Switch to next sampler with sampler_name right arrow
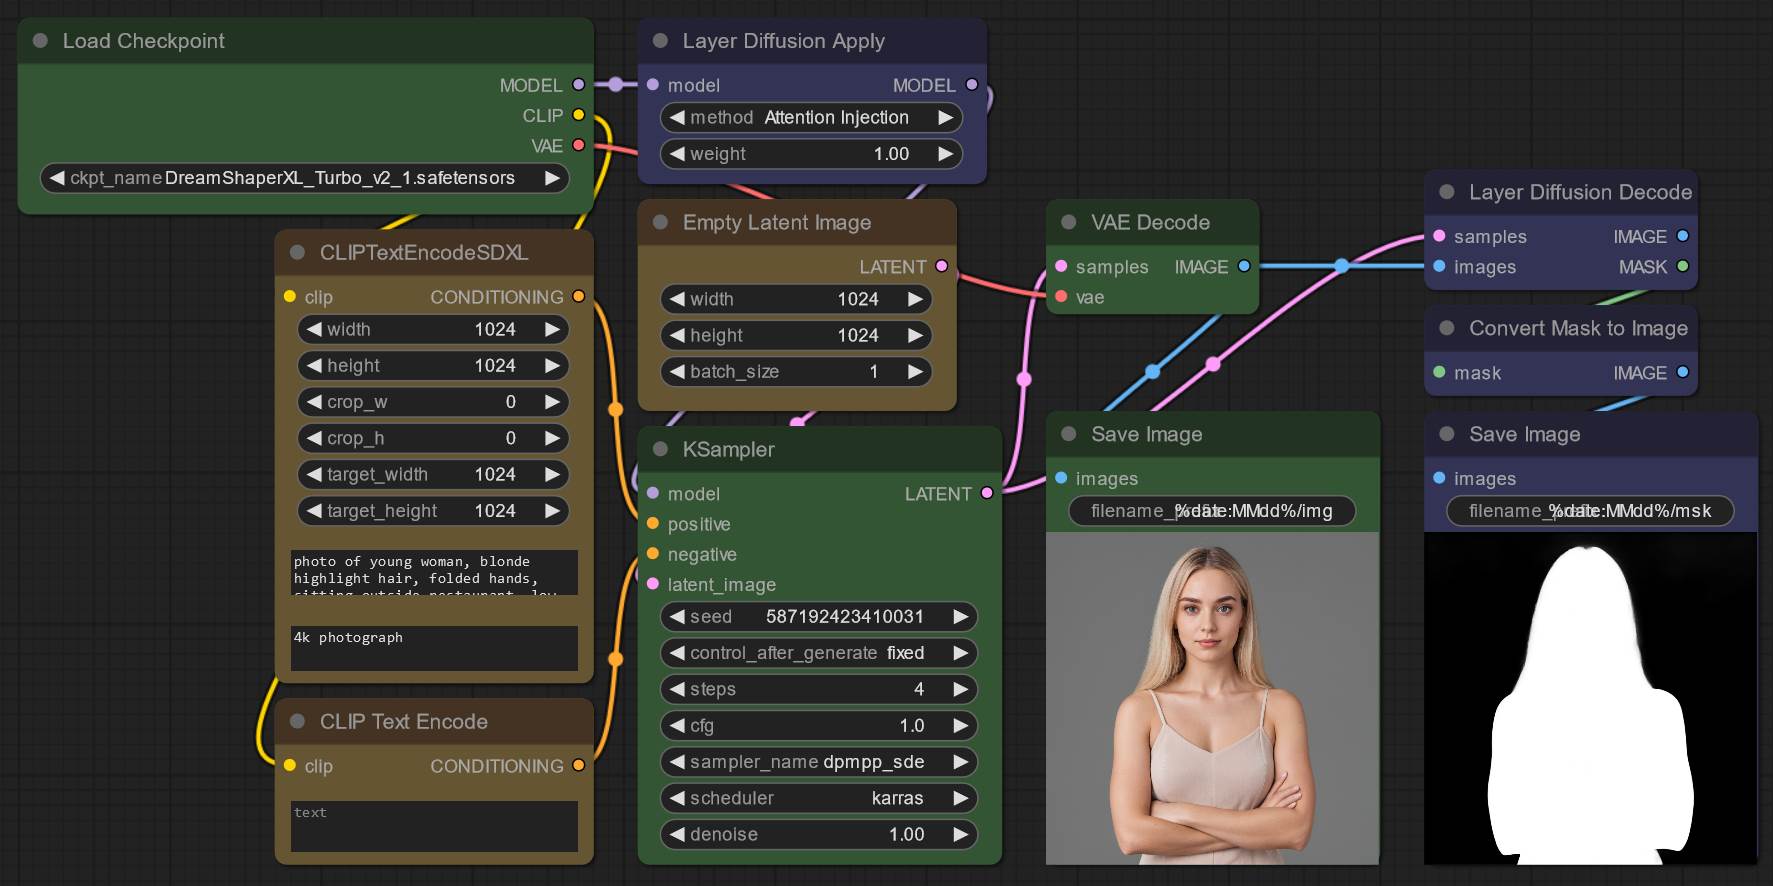Image resolution: width=1773 pixels, height=886 pixels. [x=961, y=762]
